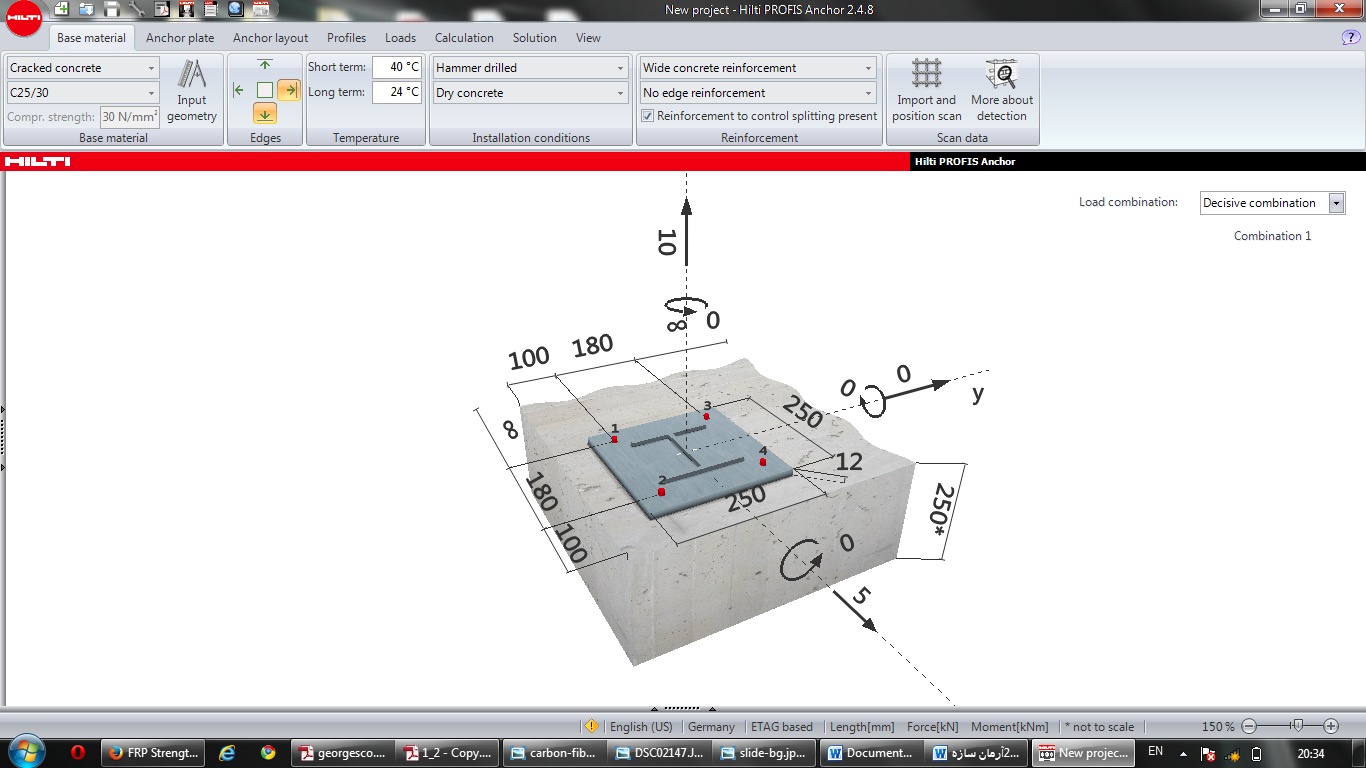
Task: Open the Decisive combination dropdown
Action: (1336, 203)
